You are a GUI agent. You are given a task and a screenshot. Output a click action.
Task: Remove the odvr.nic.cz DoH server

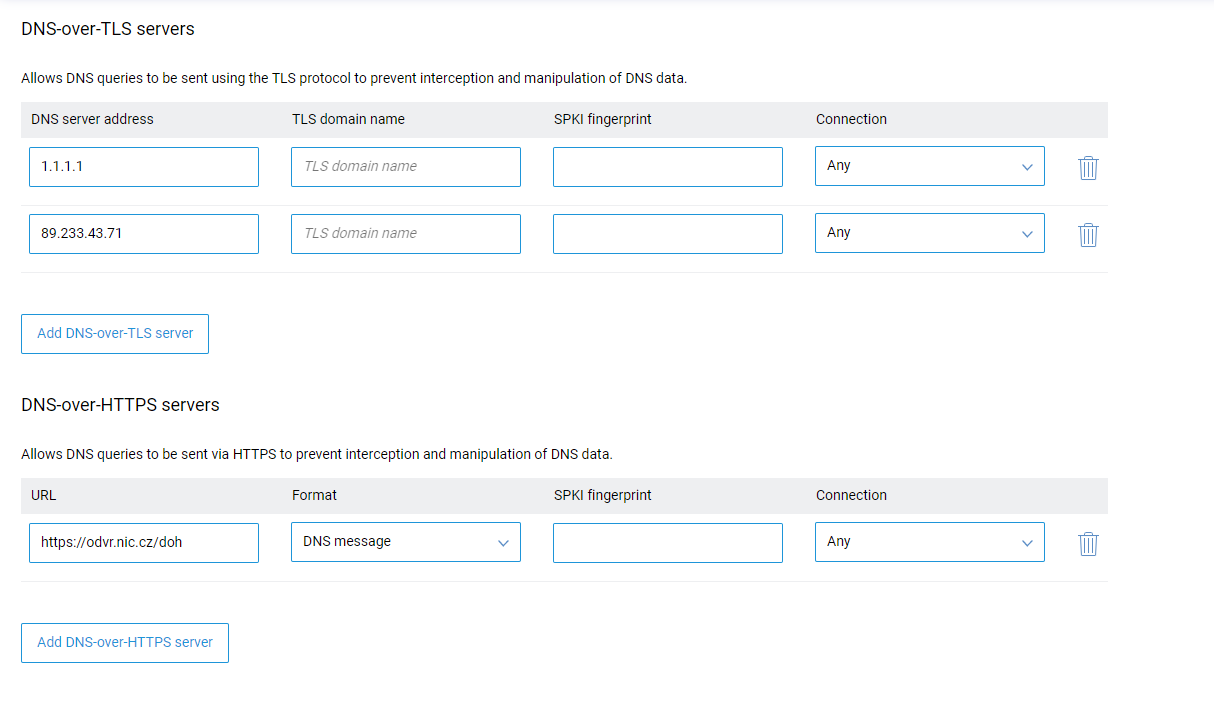[1088, 543]
